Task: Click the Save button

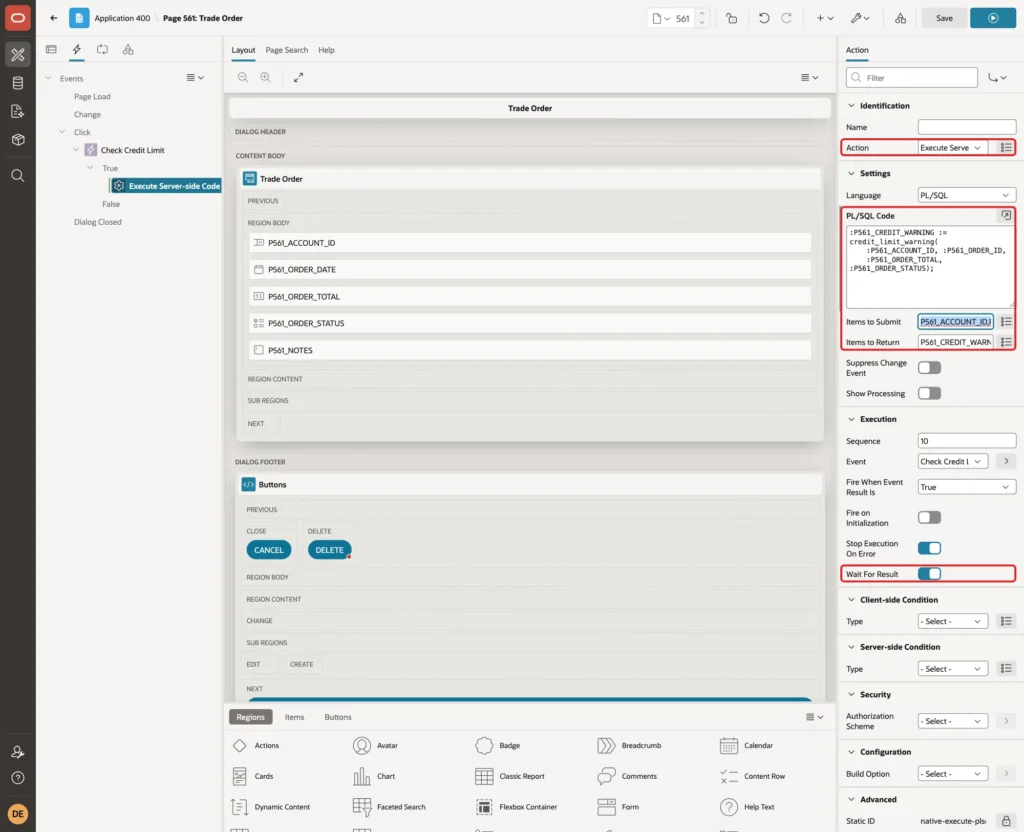Action: tap(944, 18)
